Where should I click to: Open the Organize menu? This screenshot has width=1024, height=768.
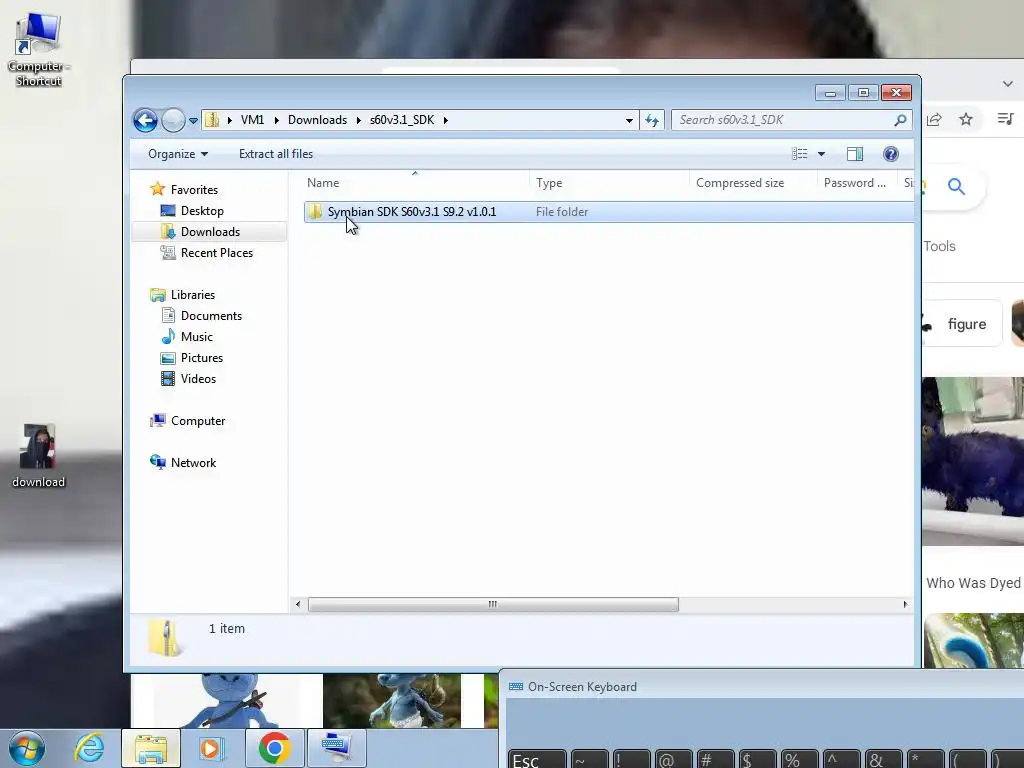pyautogui.click(x=178, y=154)
